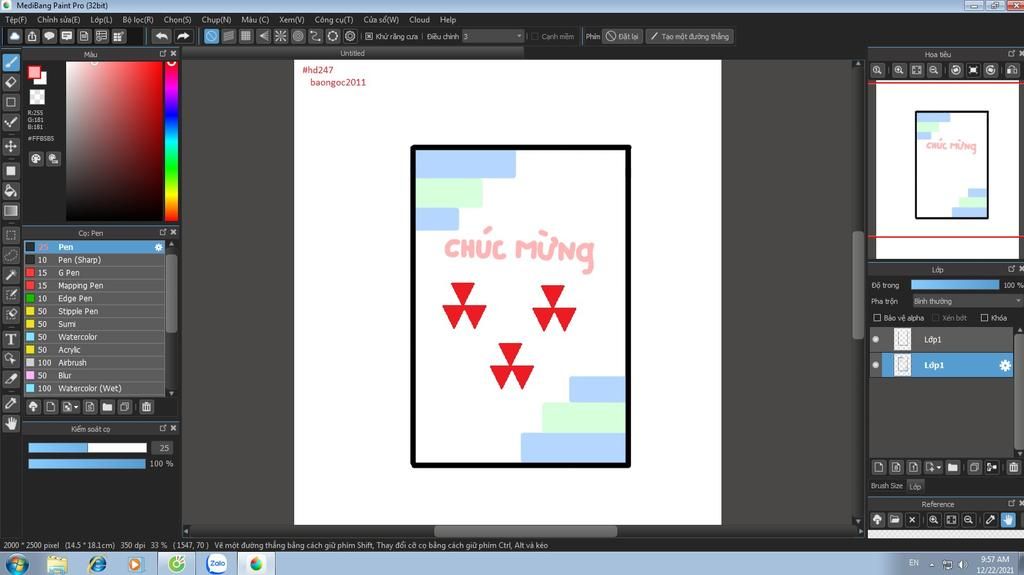Click Tạo một đường thẳng button
The height and width of the screenshot is (575, 1024).
(x=690, y=36)
